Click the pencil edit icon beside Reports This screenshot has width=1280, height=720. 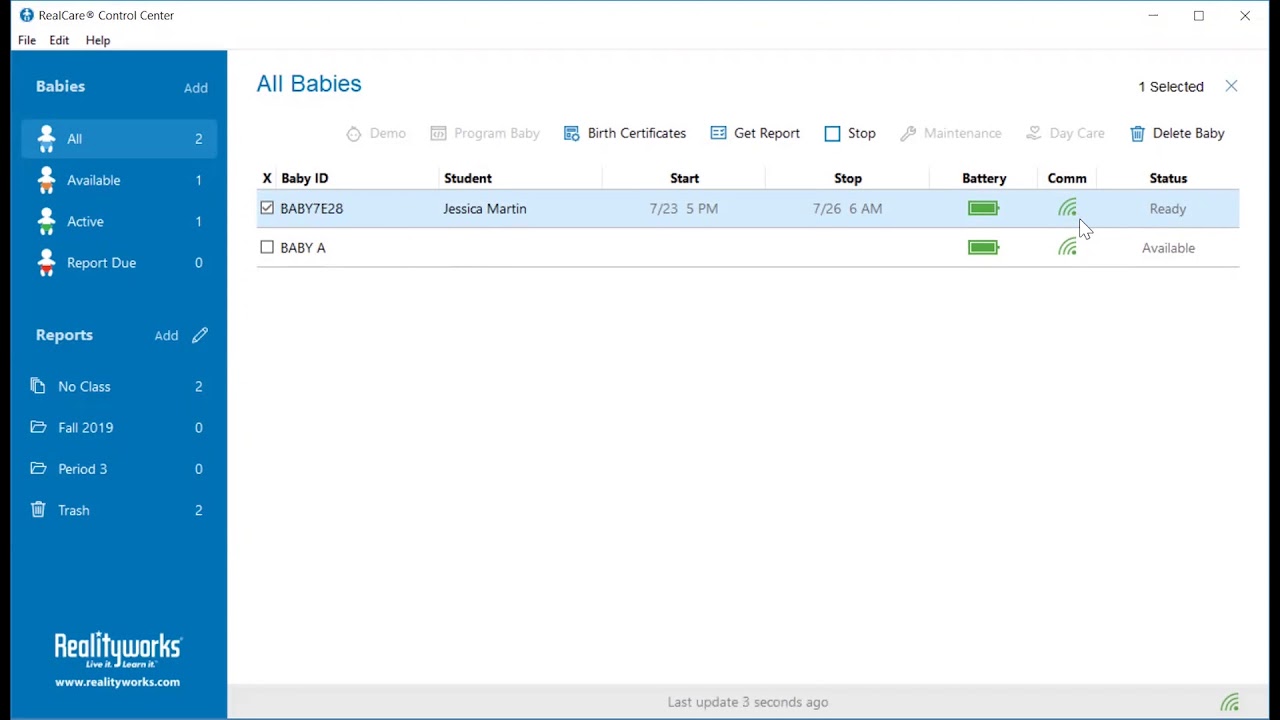(x=200, y=335)
